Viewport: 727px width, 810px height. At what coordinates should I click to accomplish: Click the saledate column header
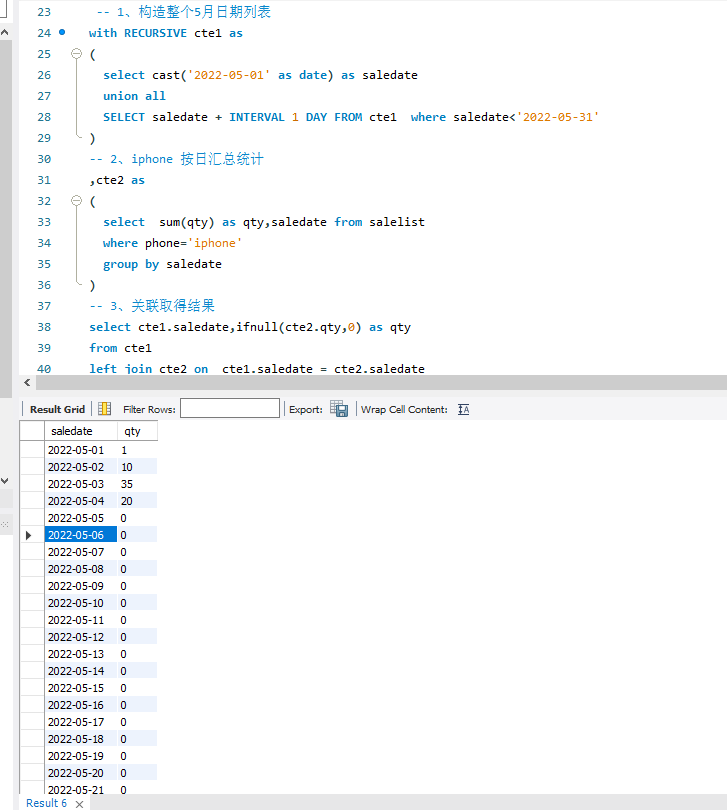pyautogui.click(x=81, y=431)
